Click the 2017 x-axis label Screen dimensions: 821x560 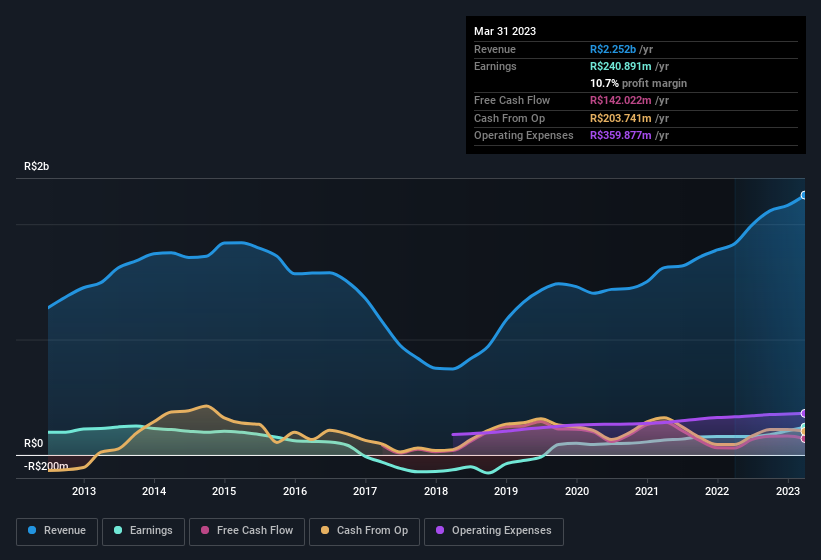(x=365, y=491)
